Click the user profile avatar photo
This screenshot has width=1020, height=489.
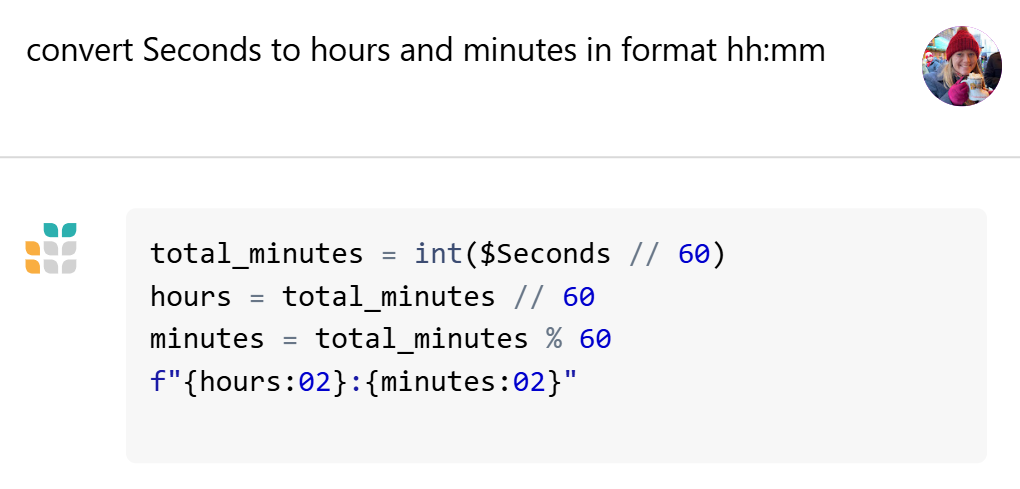(961, 66)
